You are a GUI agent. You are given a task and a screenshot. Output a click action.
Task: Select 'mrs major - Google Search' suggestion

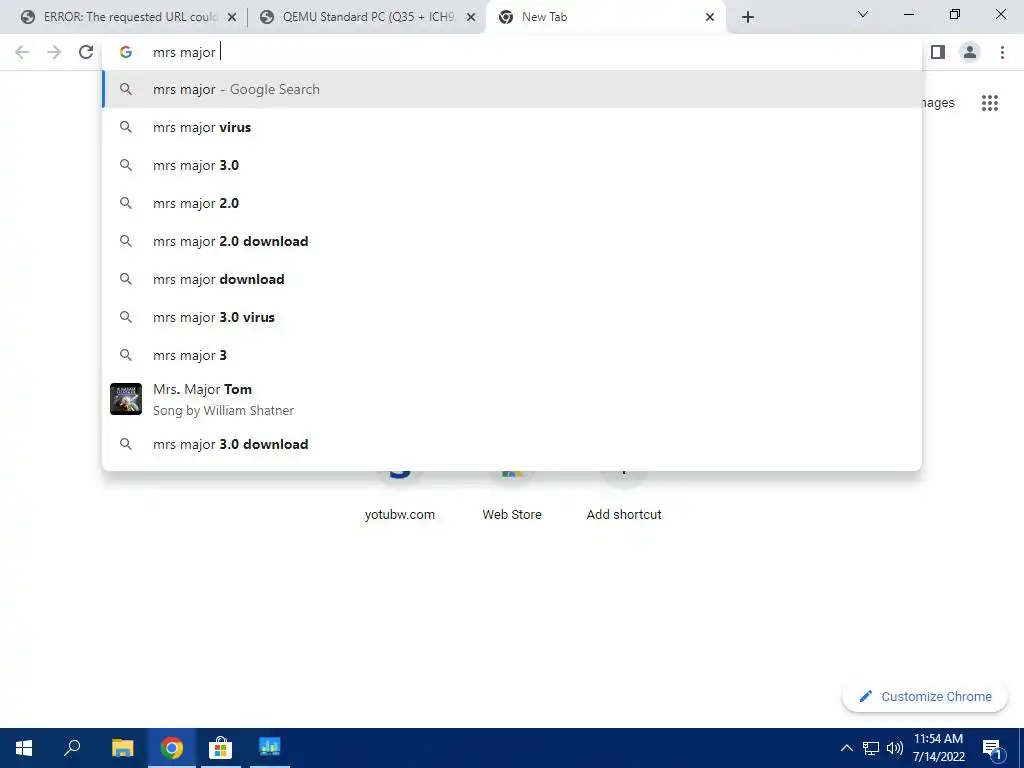click(x=512, y=89)
